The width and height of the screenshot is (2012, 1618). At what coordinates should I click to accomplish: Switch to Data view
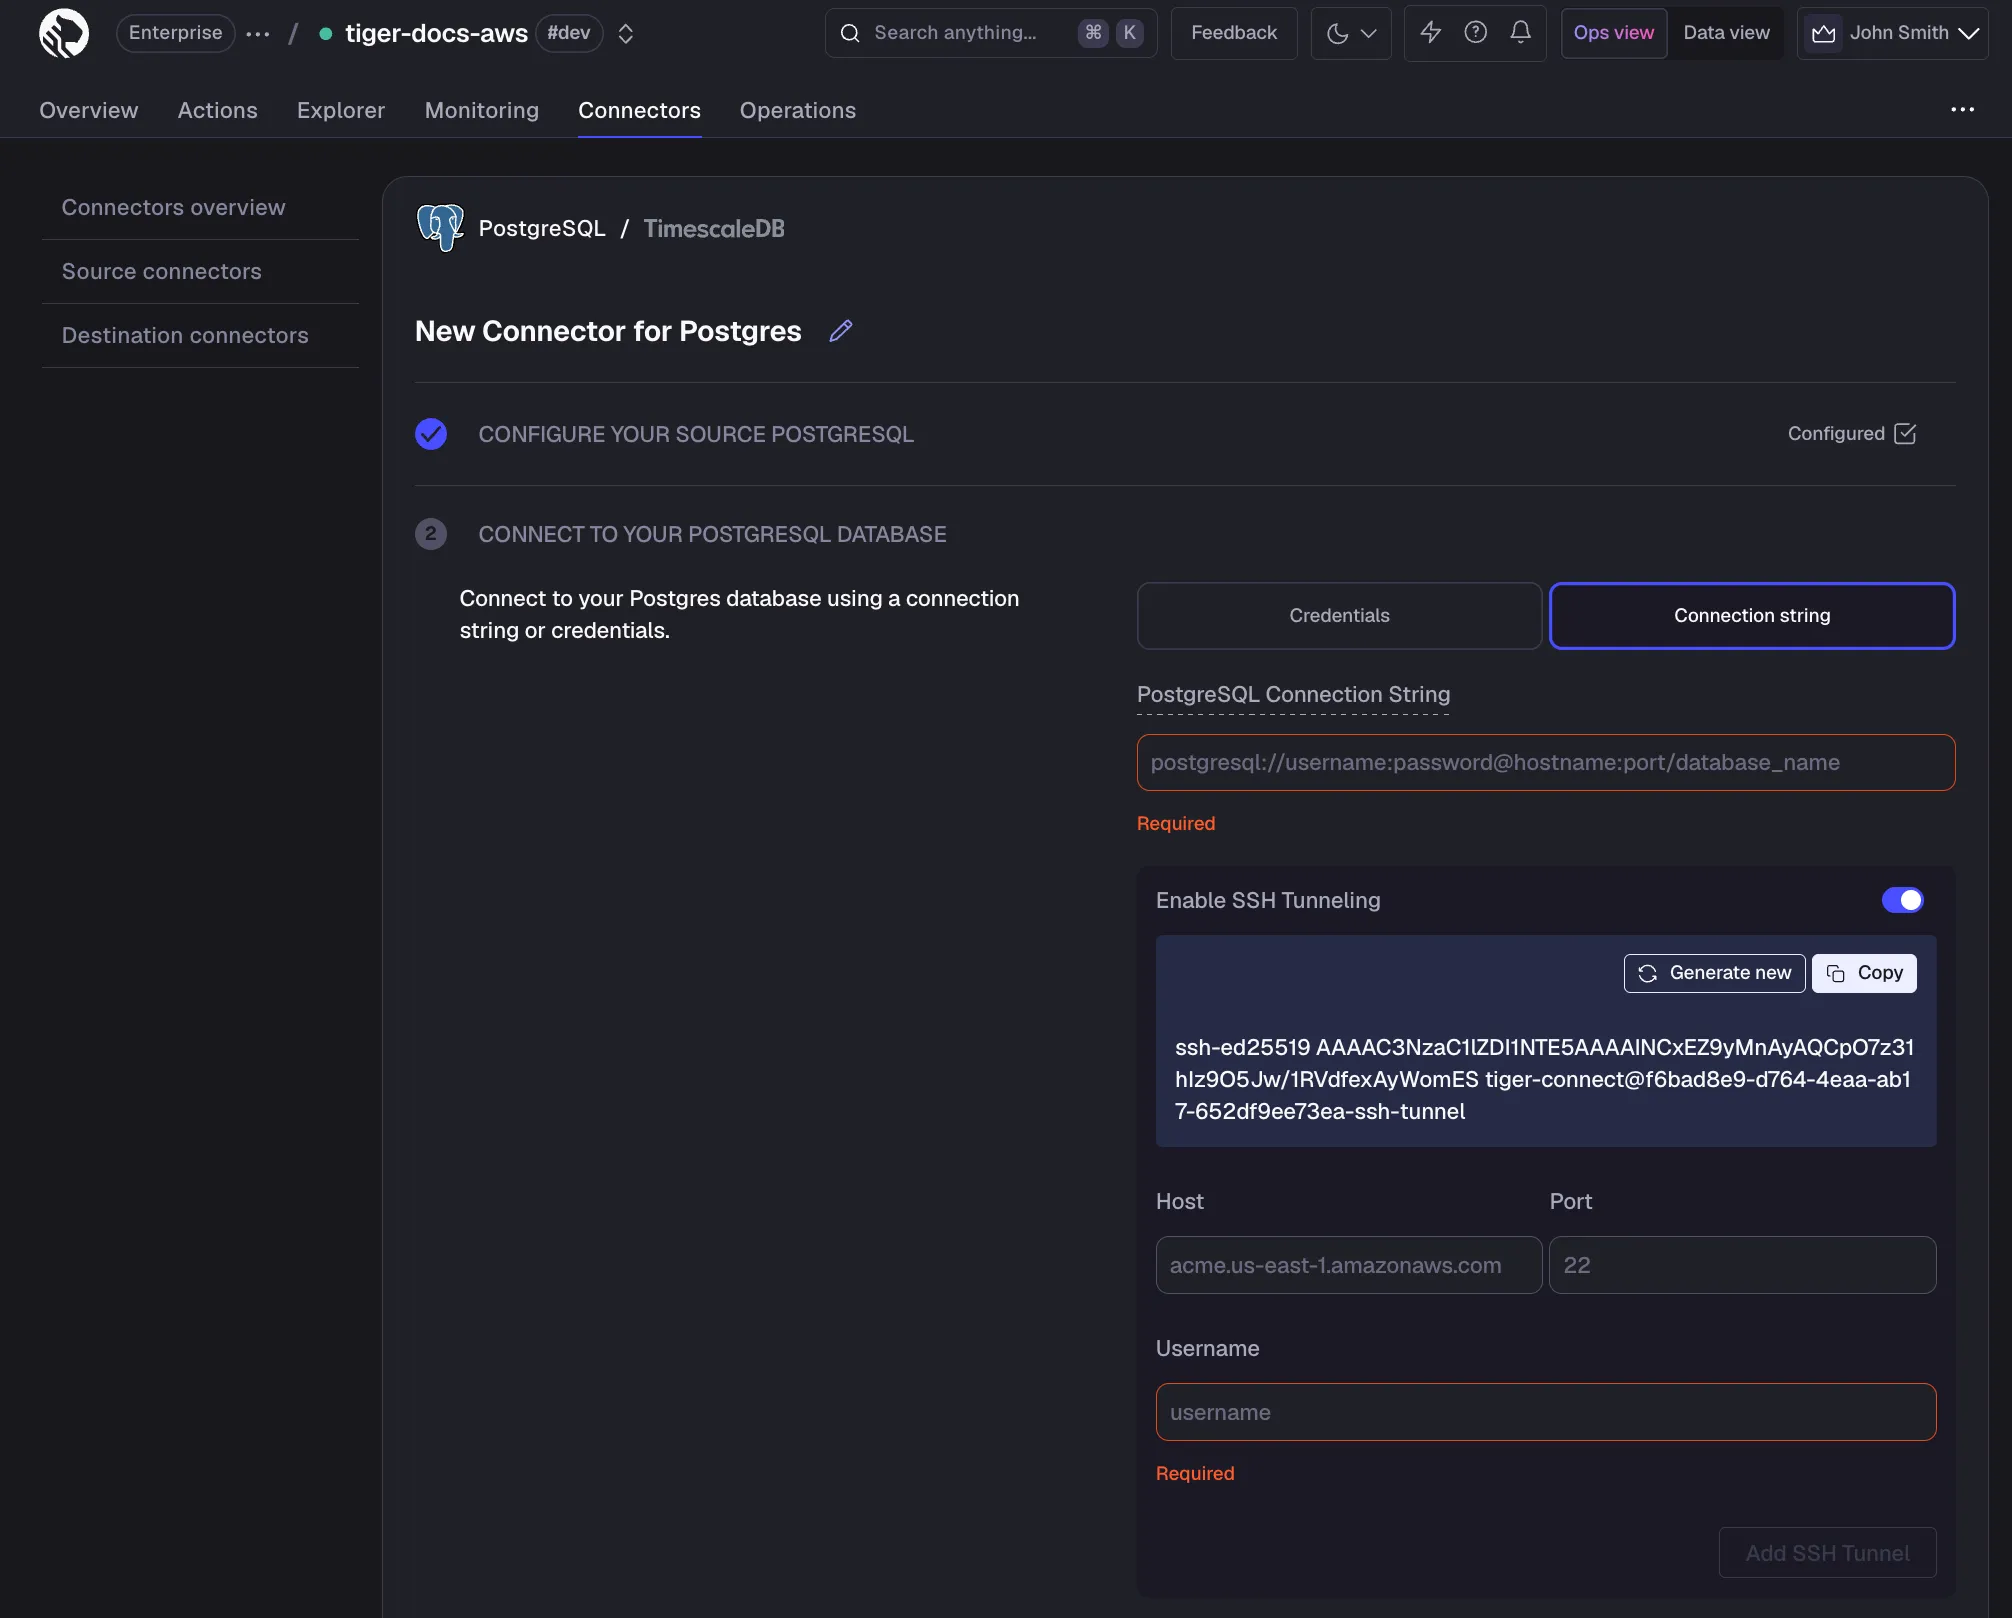click(1727, 33)
